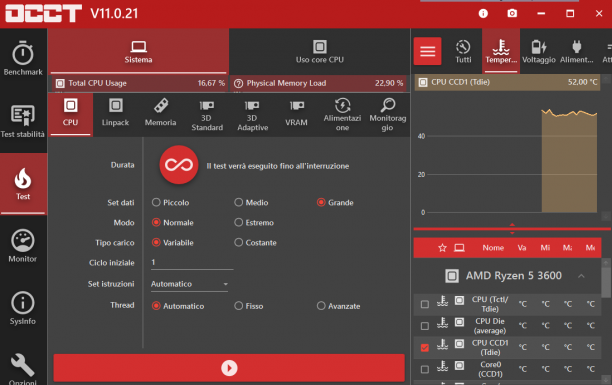Select the Alimentazione power test
The height and width of the screenshot is (385, 612).
pyautogui.click(x=342, y=116)
